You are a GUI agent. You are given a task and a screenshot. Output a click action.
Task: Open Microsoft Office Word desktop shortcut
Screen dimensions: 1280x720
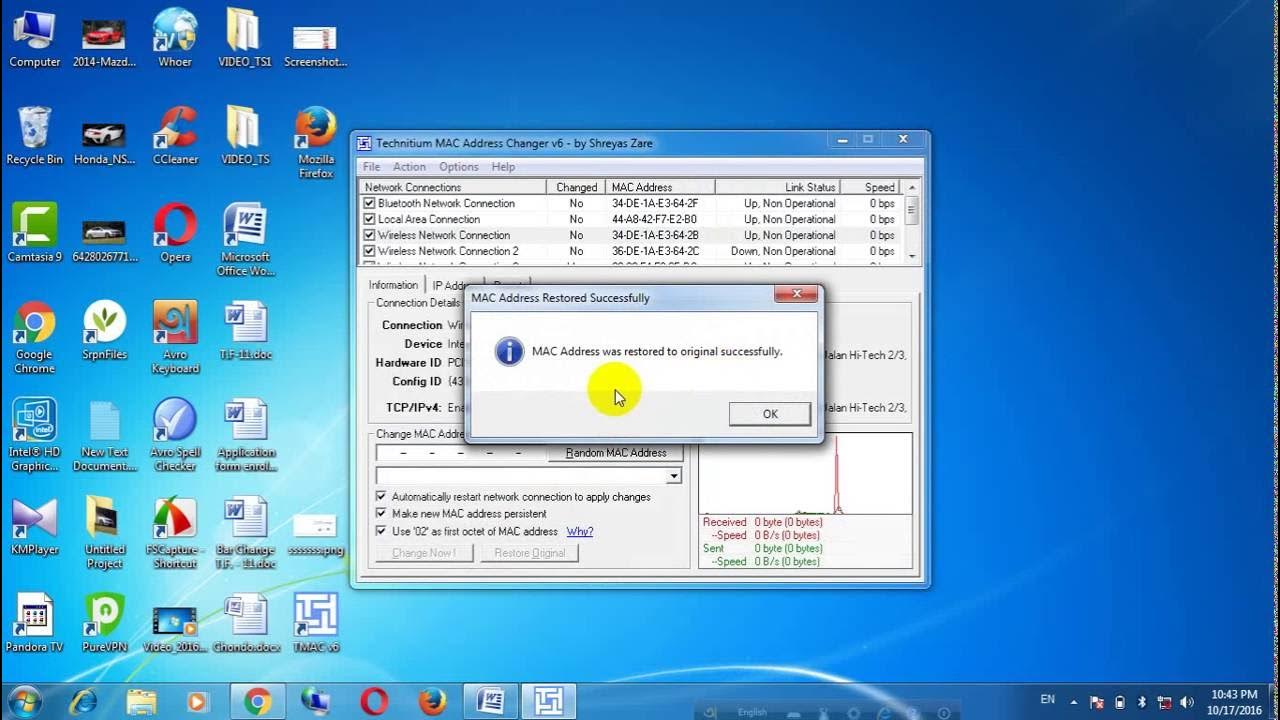[245, 240]
